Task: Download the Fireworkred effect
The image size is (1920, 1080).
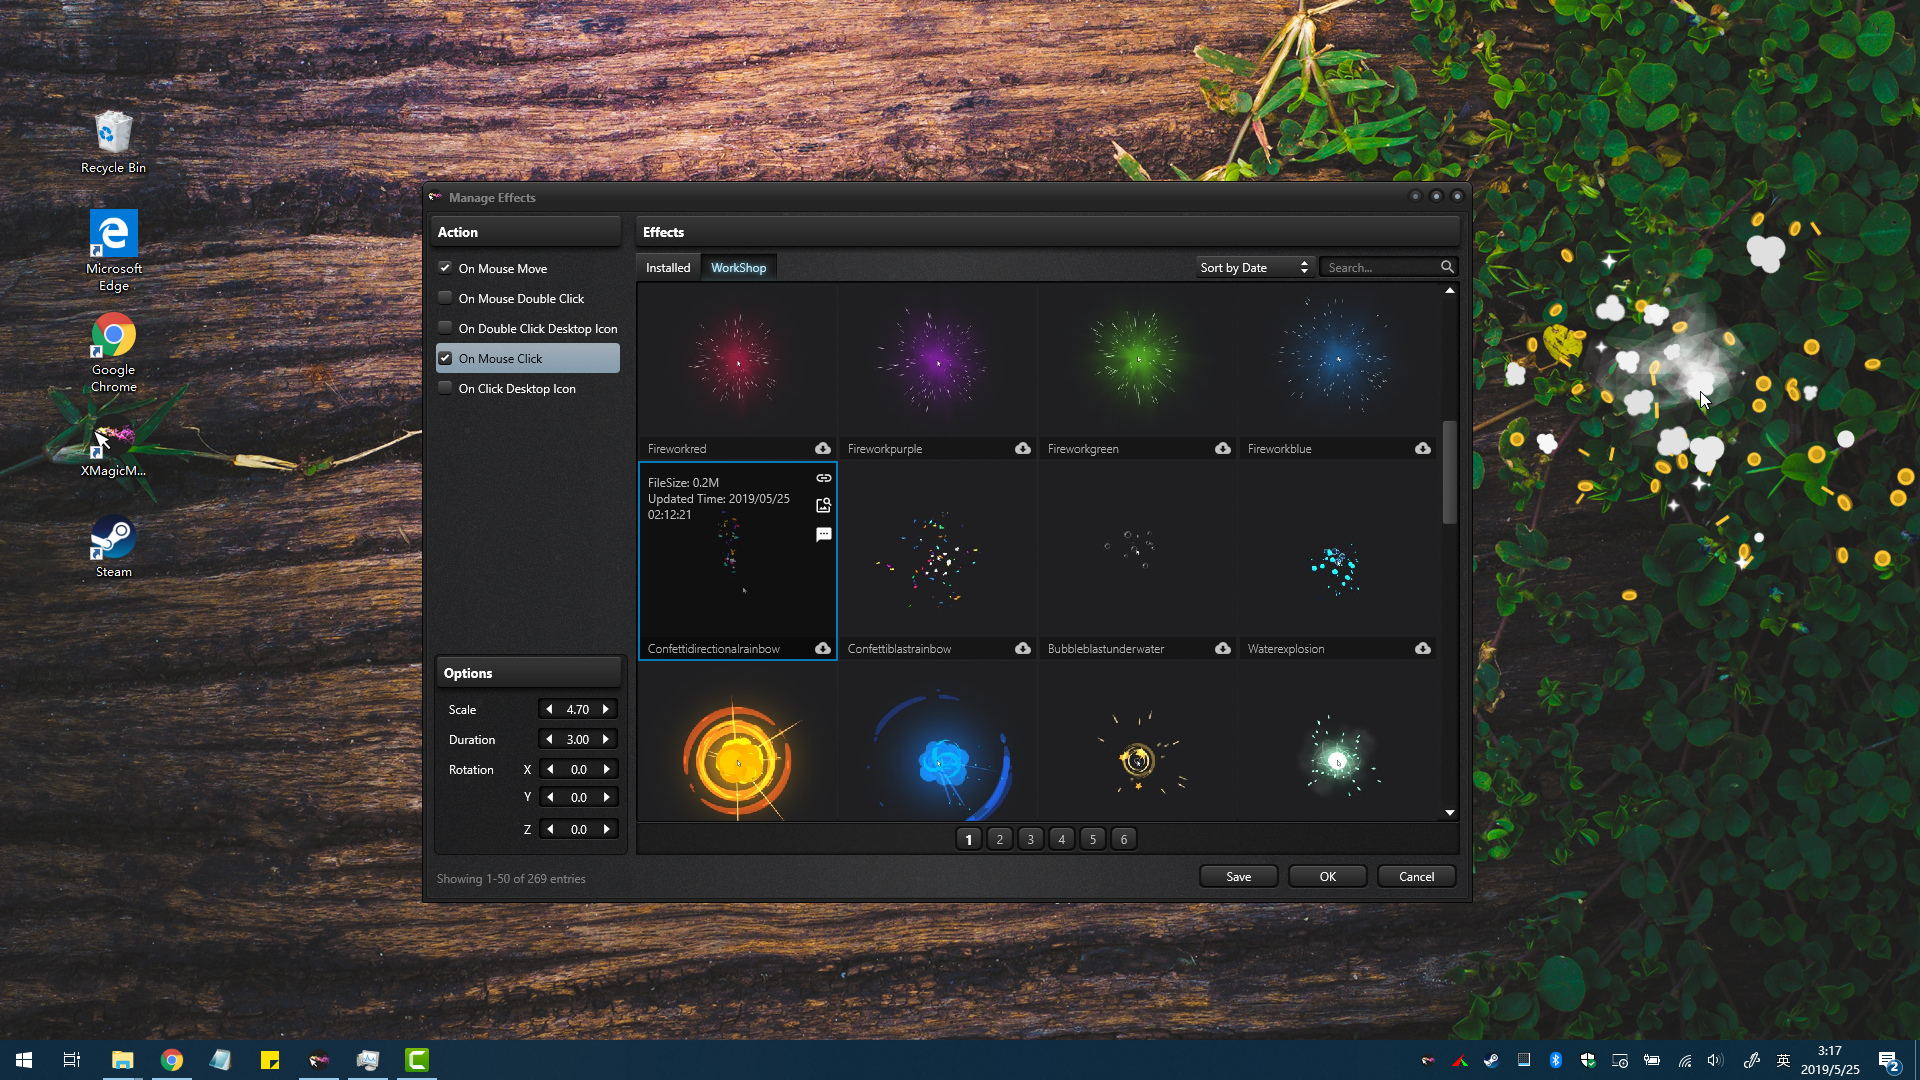Action: click(823, 448)
